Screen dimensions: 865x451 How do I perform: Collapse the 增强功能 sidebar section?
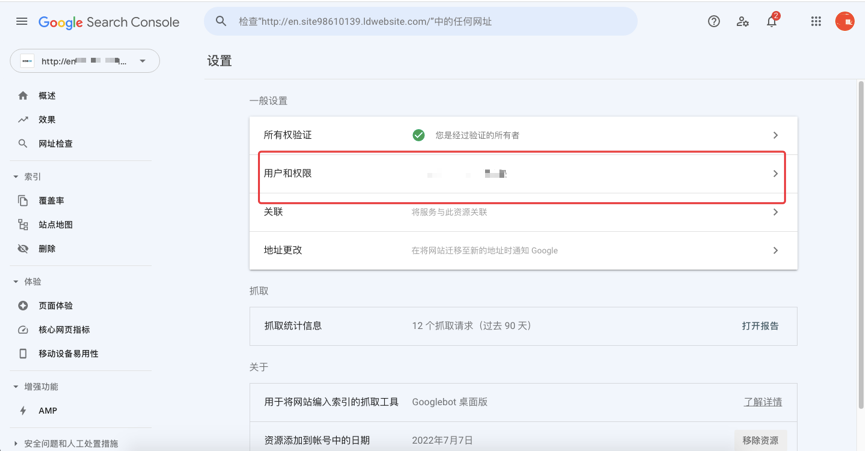(x=15, y=386)
